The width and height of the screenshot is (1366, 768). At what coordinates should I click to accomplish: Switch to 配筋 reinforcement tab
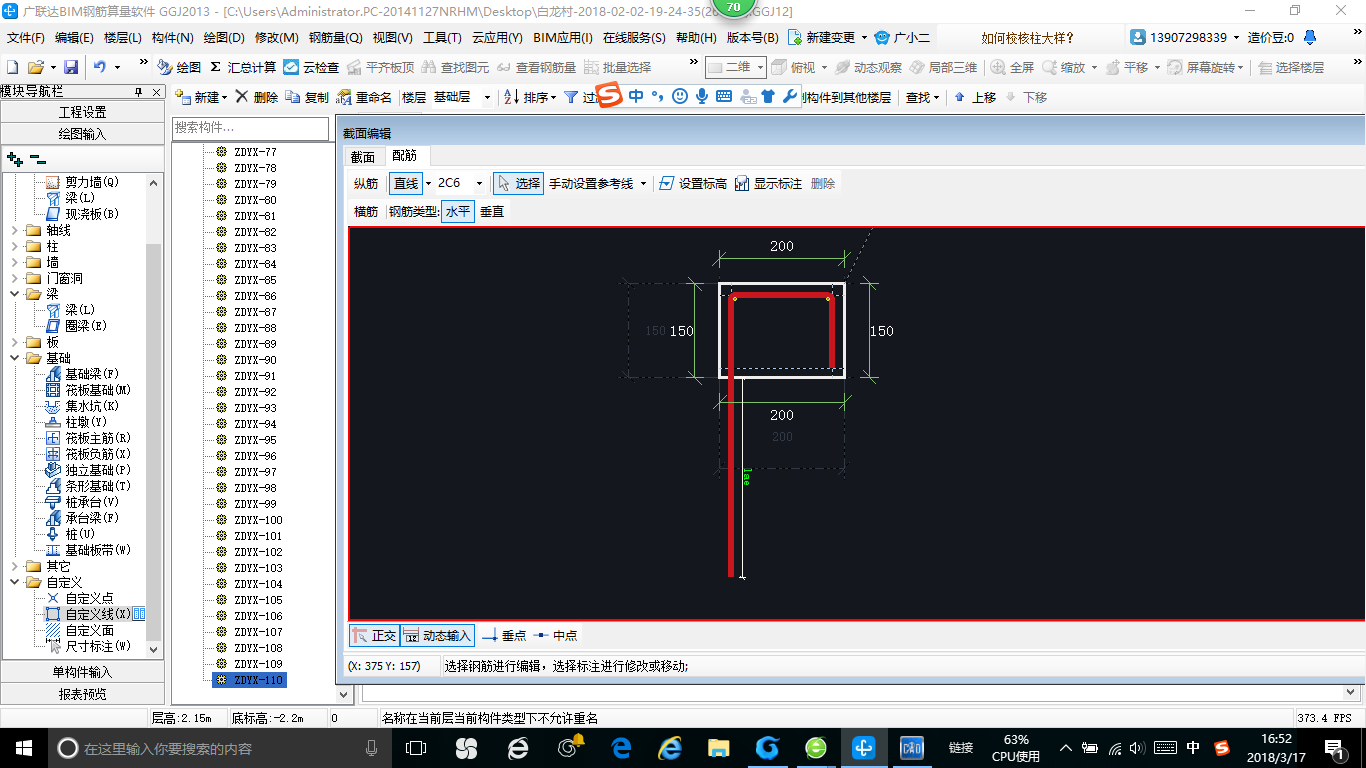click(x=406, y=156)
